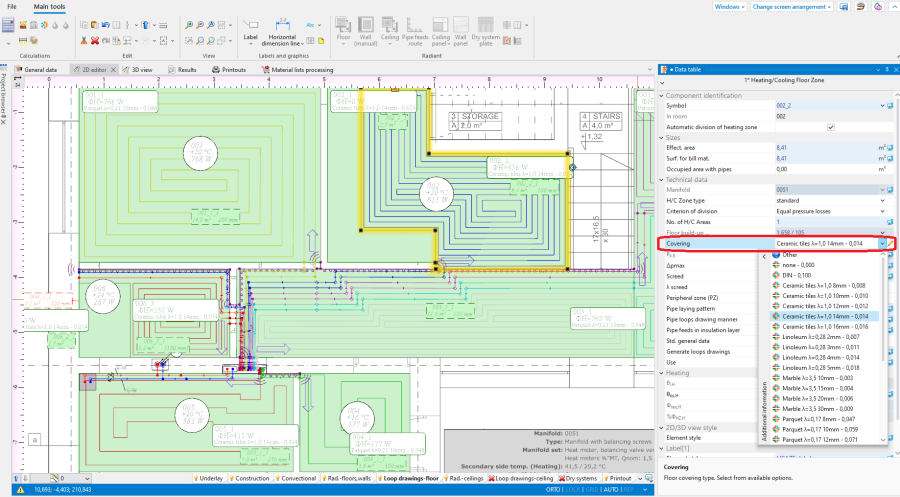
Task: Click the warning triangle in status bar
Action: tap(21, 490)
